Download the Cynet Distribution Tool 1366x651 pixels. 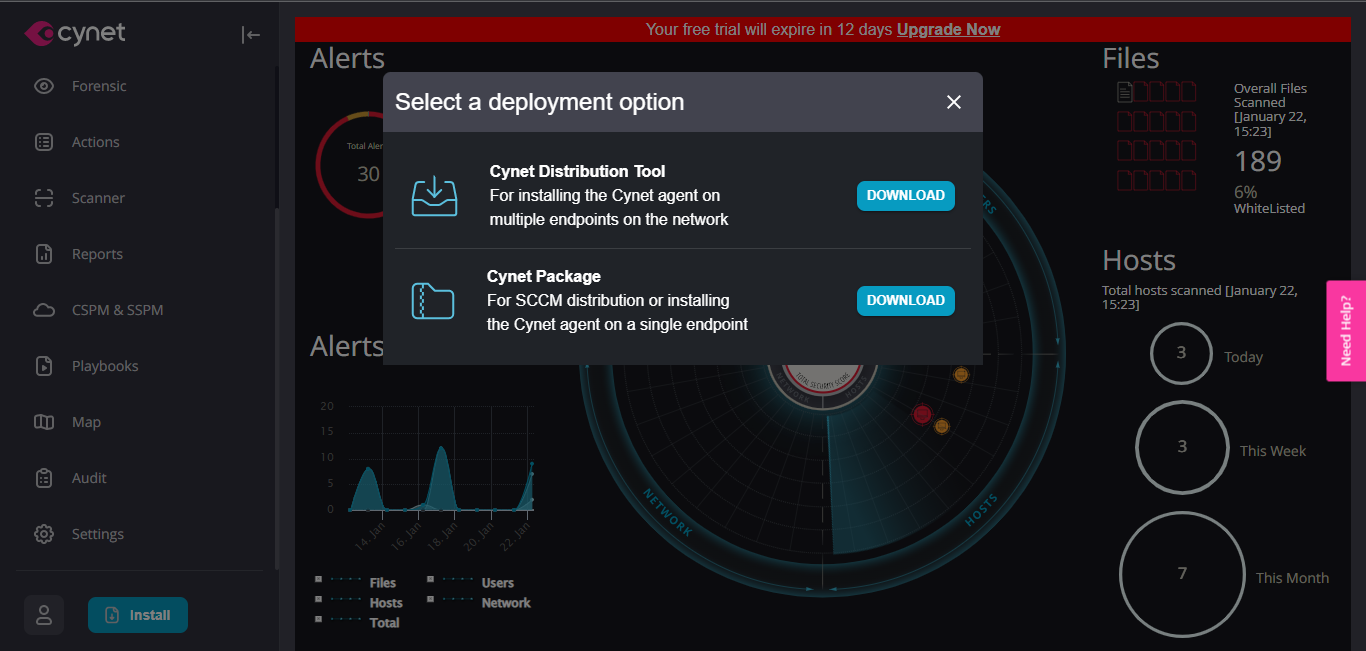905,196
